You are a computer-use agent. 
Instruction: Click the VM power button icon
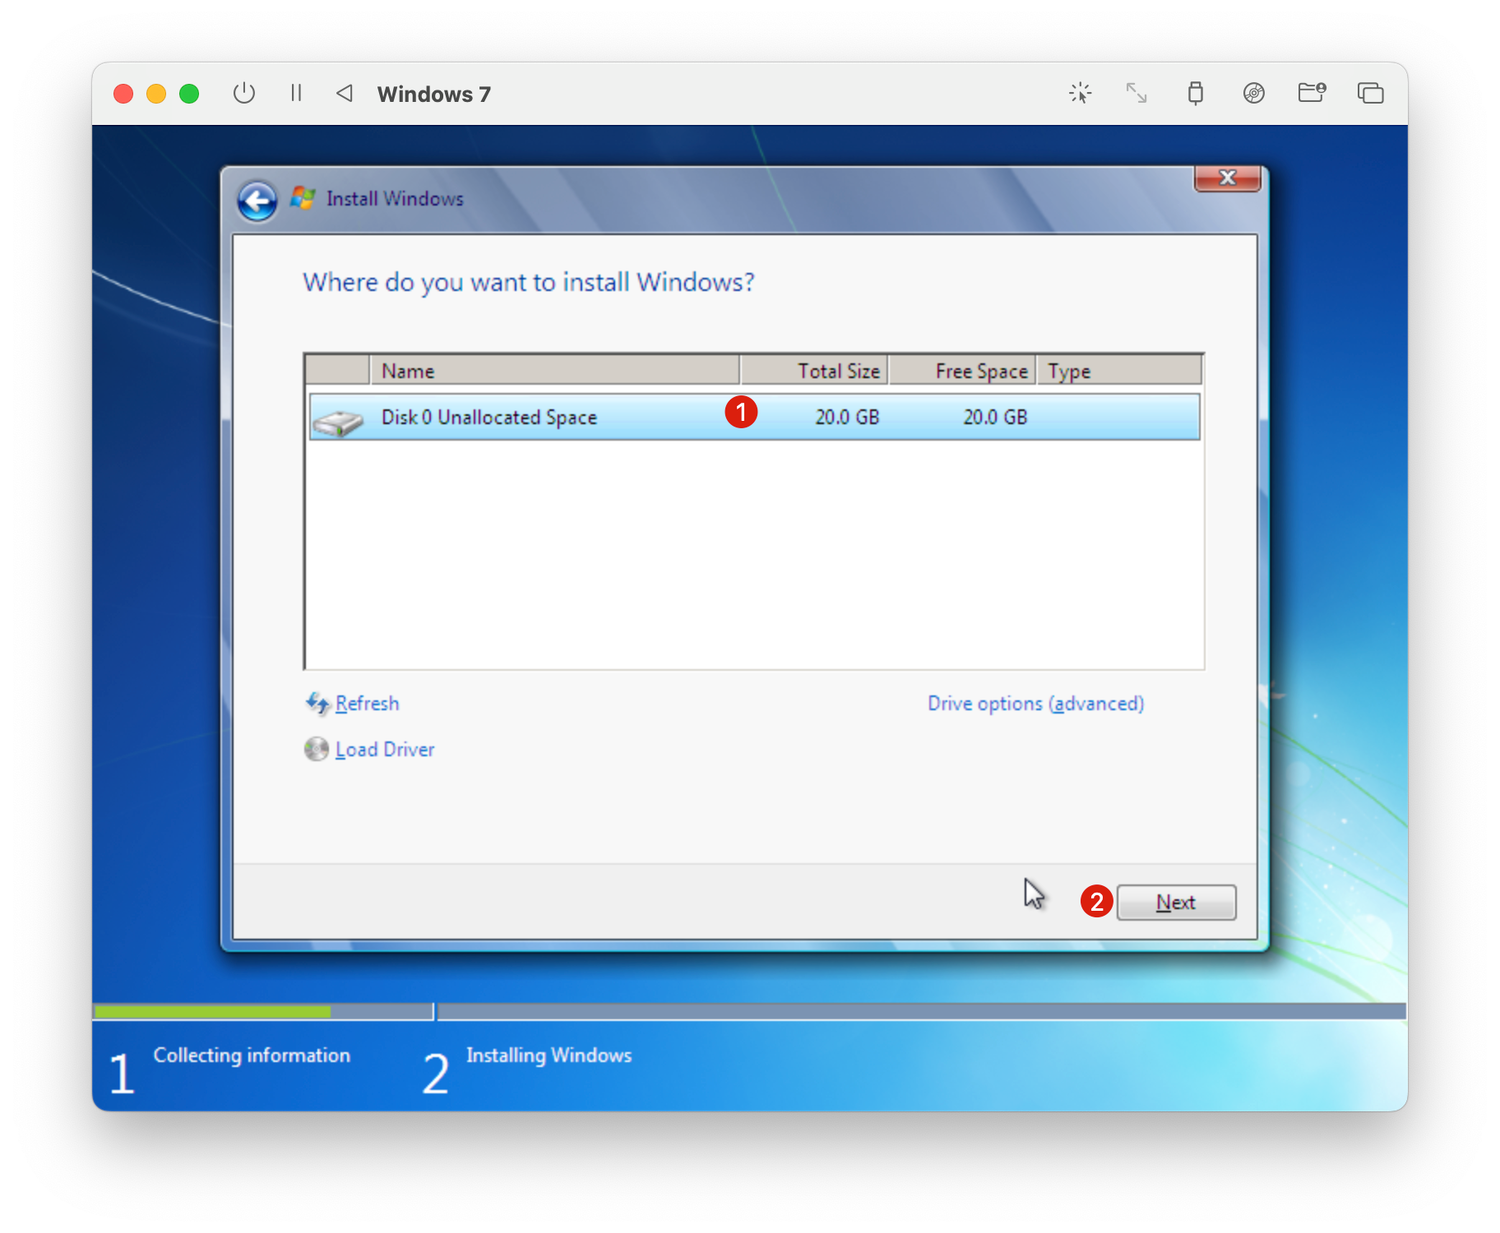tap(244, 93)
